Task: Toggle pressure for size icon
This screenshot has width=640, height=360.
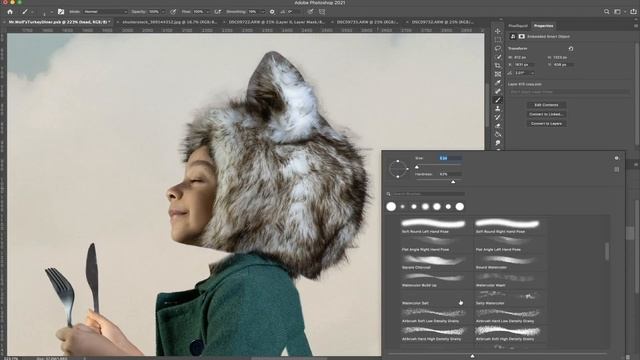Action: coord(311,12)
